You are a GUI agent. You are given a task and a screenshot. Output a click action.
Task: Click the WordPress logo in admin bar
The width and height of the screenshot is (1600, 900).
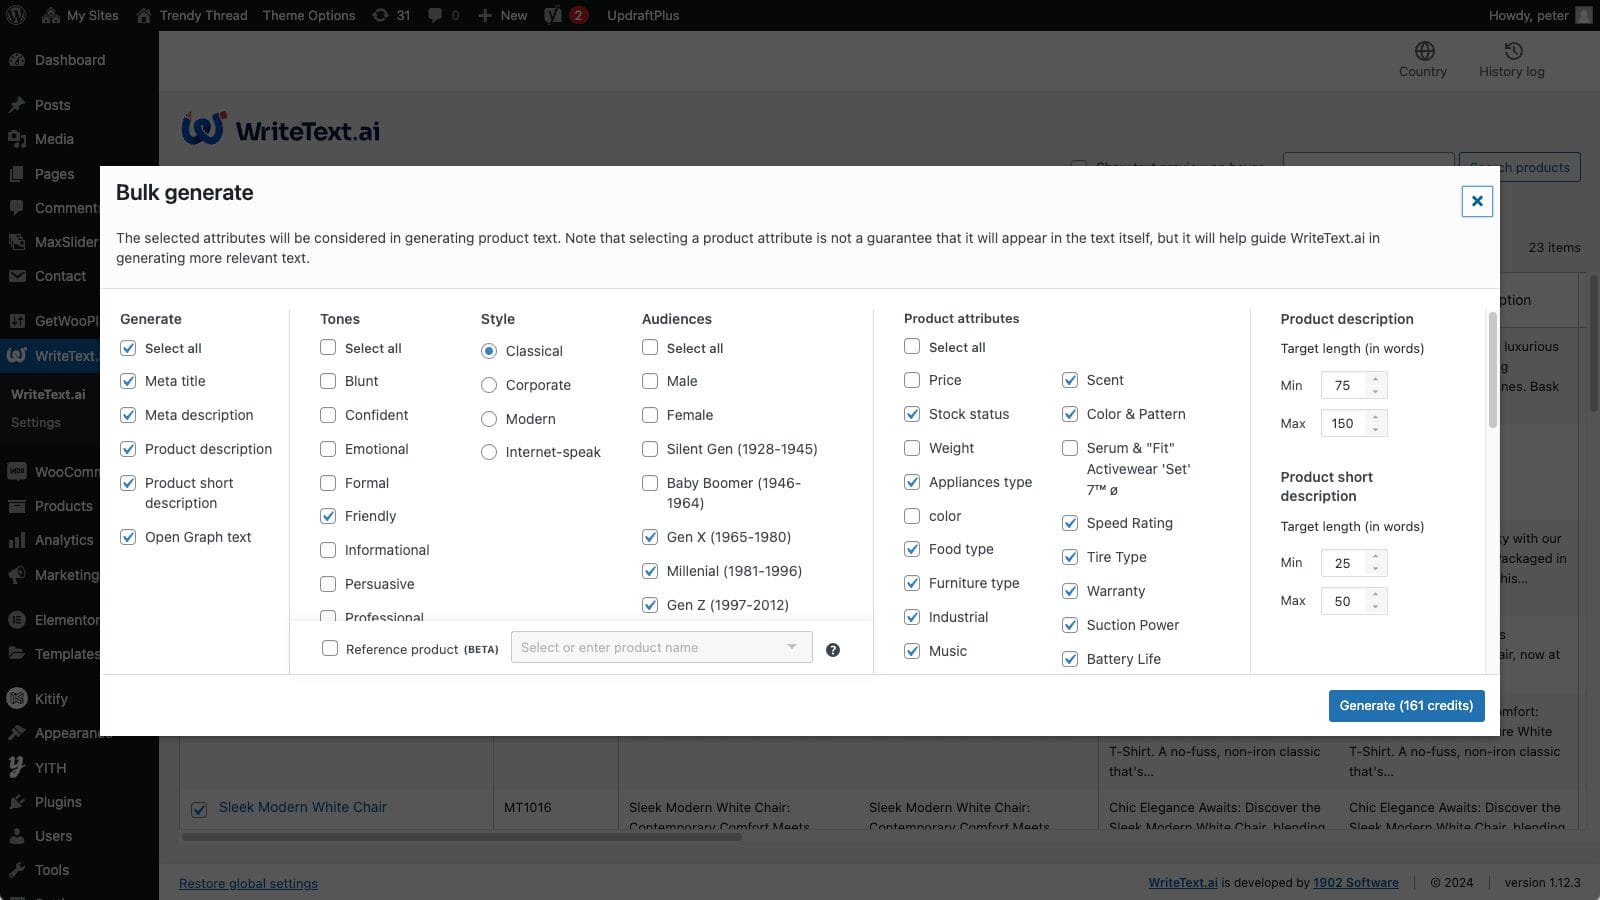click(x=16, y=15)
